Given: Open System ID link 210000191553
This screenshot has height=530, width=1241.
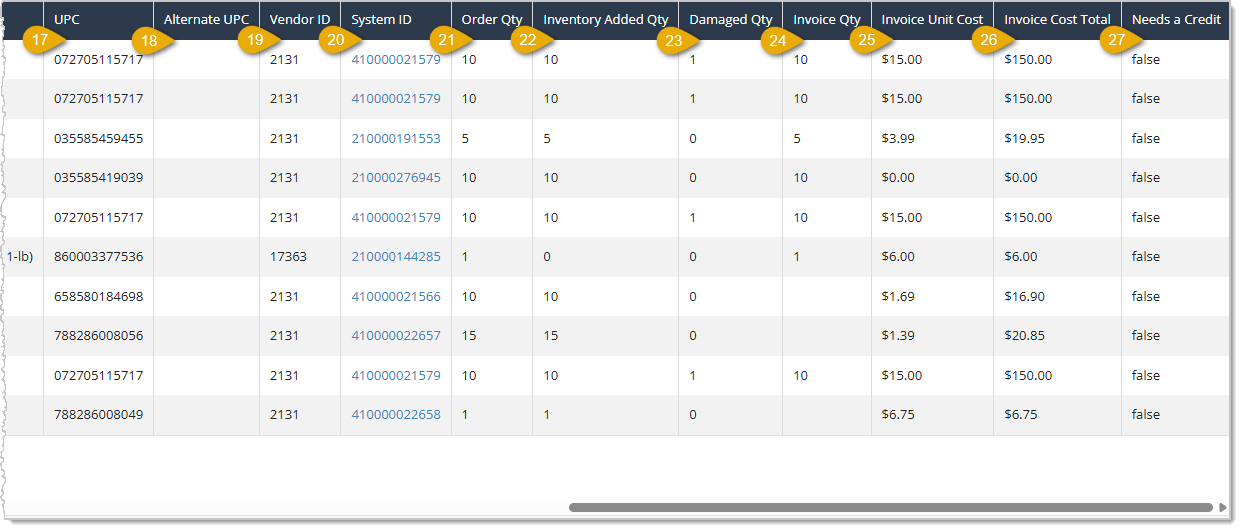Looking at the screenshot, I should tap(396, 139).
